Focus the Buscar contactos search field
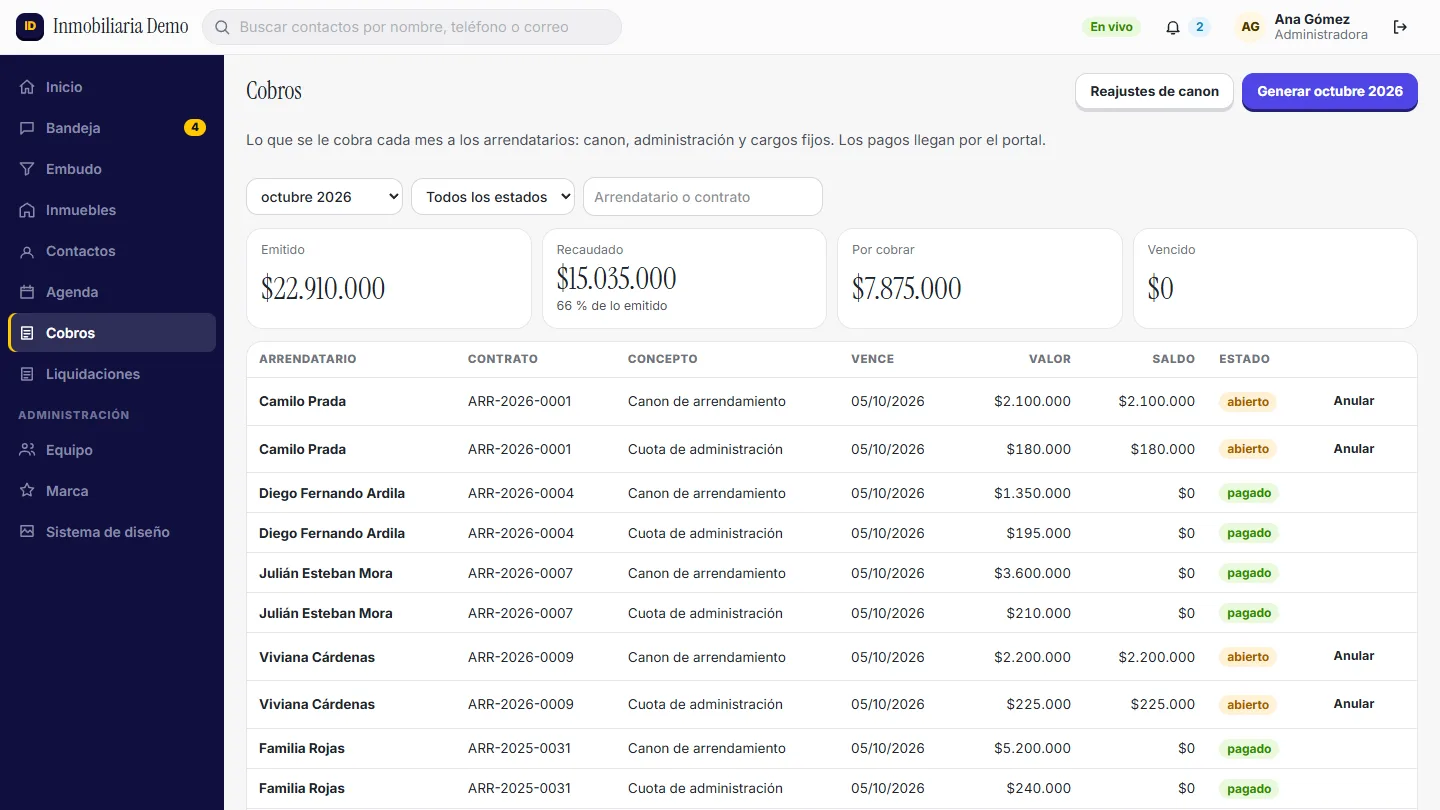Screen dimensions: 1440x810 [412, 27]
